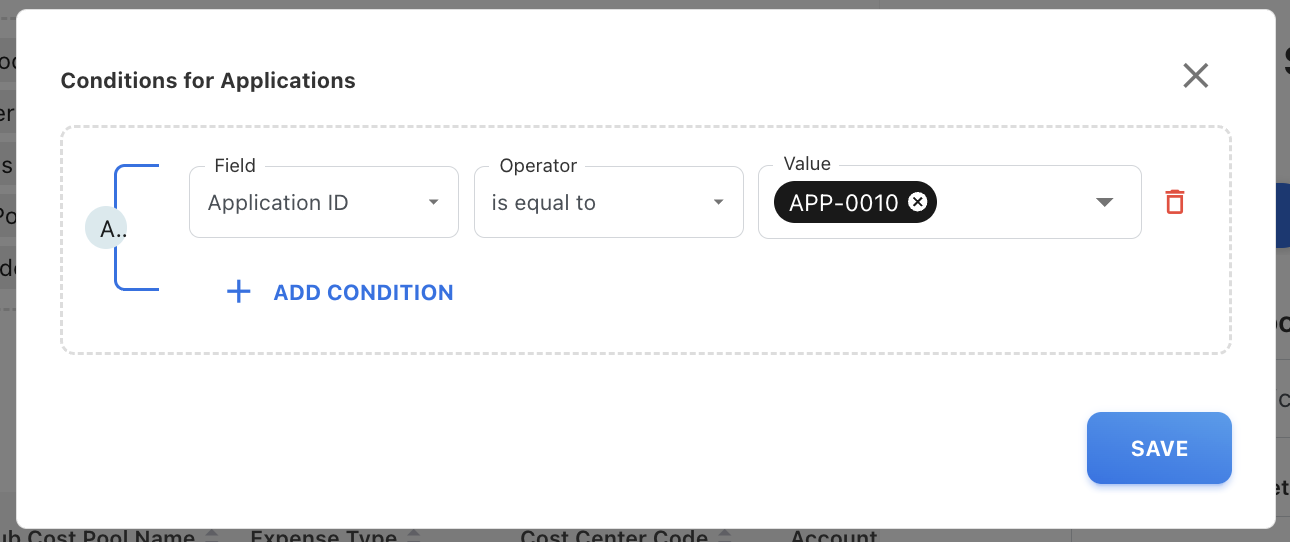This screenshot has height=542, width=1290.
Task: Select the APP-0010 chip label
Action: pyautogui.click(x=843, y=202)
